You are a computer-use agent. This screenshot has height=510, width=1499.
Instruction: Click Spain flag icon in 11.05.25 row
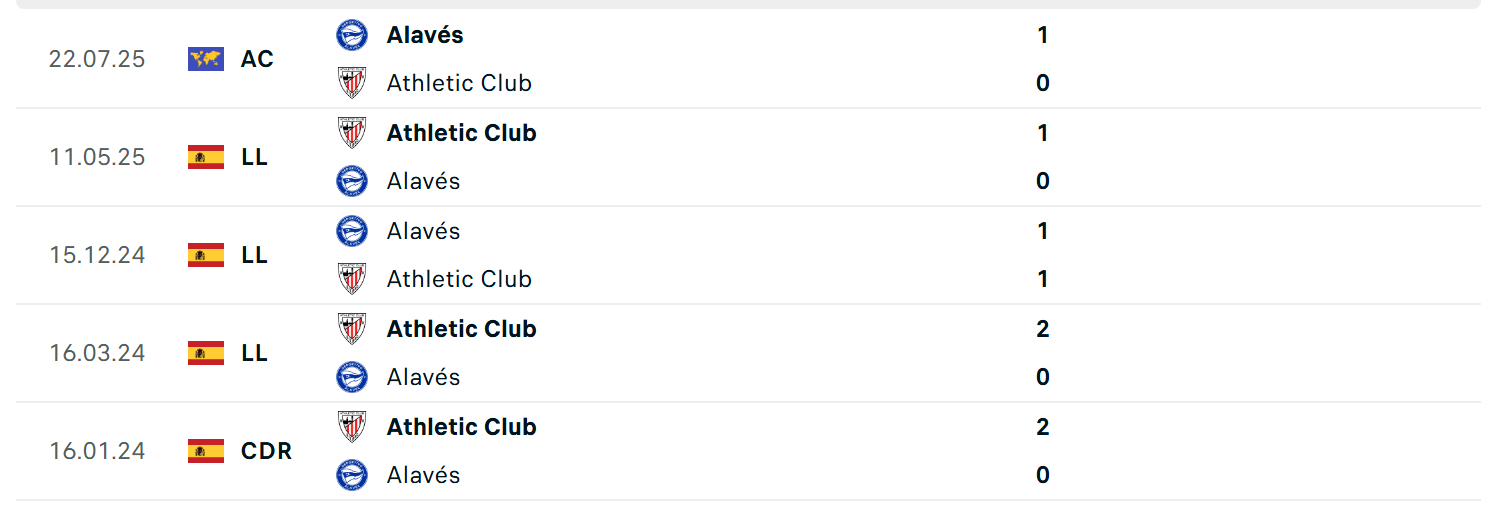pos(206,157)
